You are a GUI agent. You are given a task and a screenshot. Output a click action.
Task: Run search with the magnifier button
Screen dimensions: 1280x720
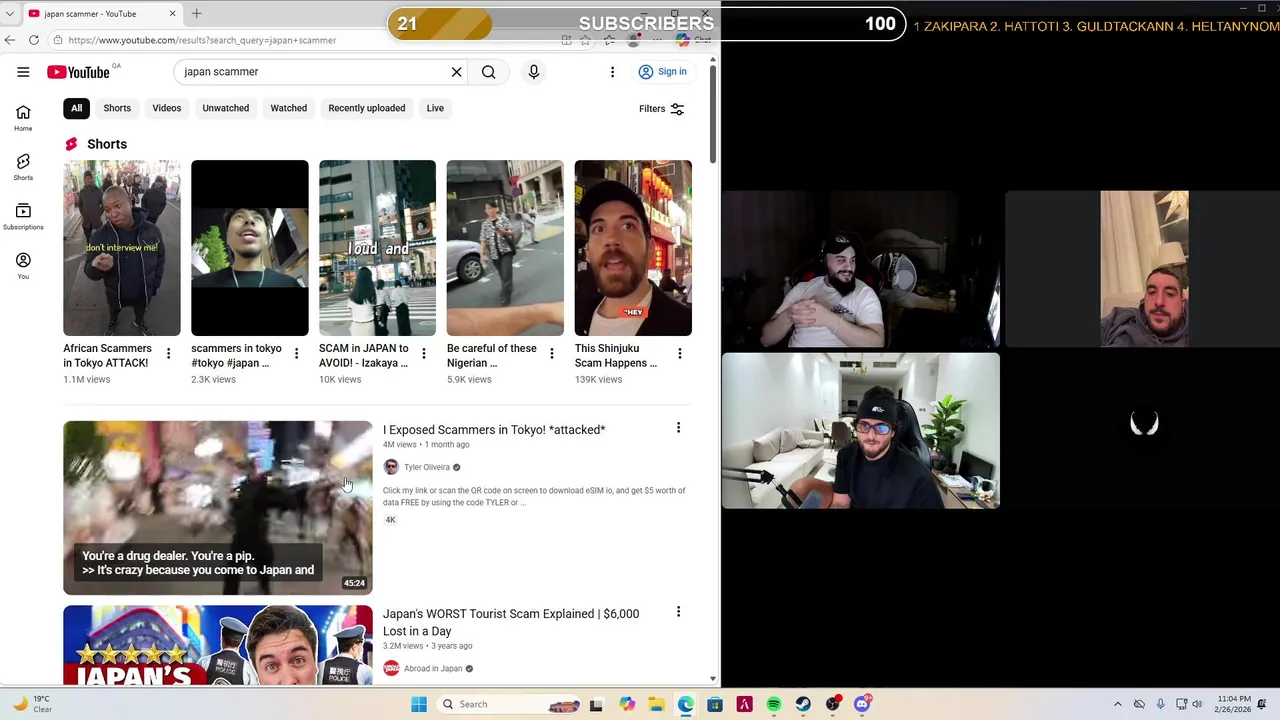click(489, 72)
